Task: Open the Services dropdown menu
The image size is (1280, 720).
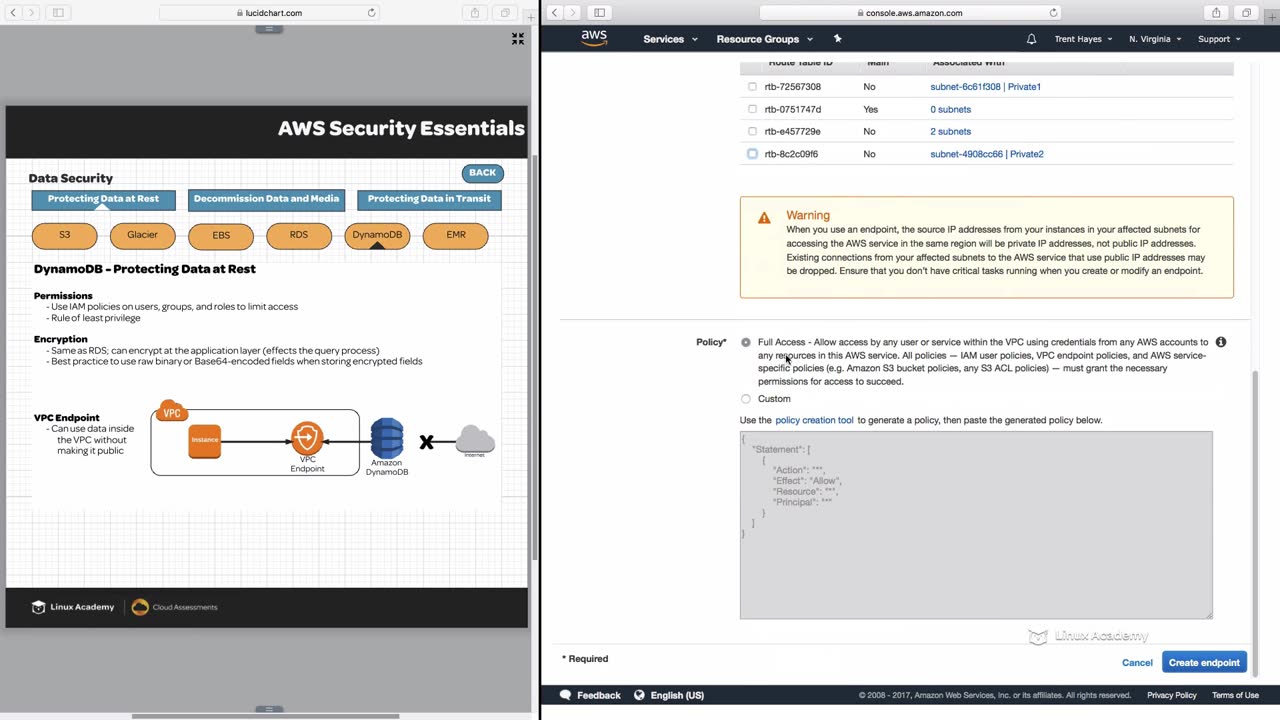Action: [x=670, y=39]
